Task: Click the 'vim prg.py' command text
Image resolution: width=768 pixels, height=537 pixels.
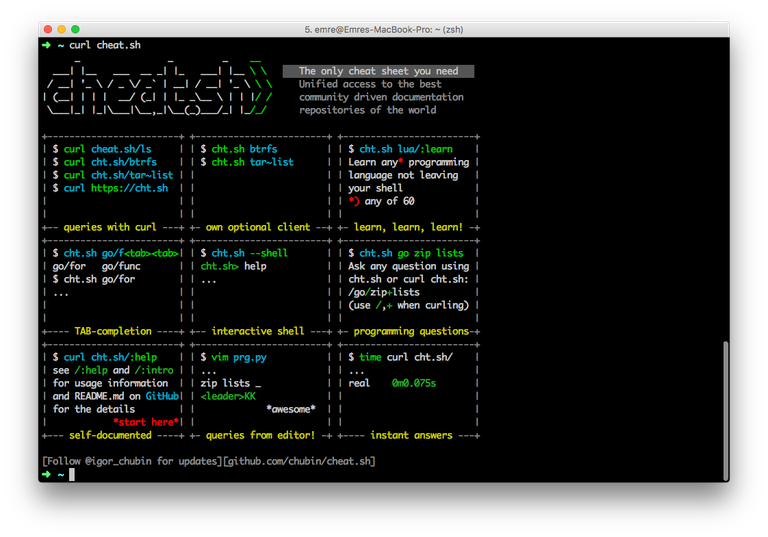Action: click(238, 357)
